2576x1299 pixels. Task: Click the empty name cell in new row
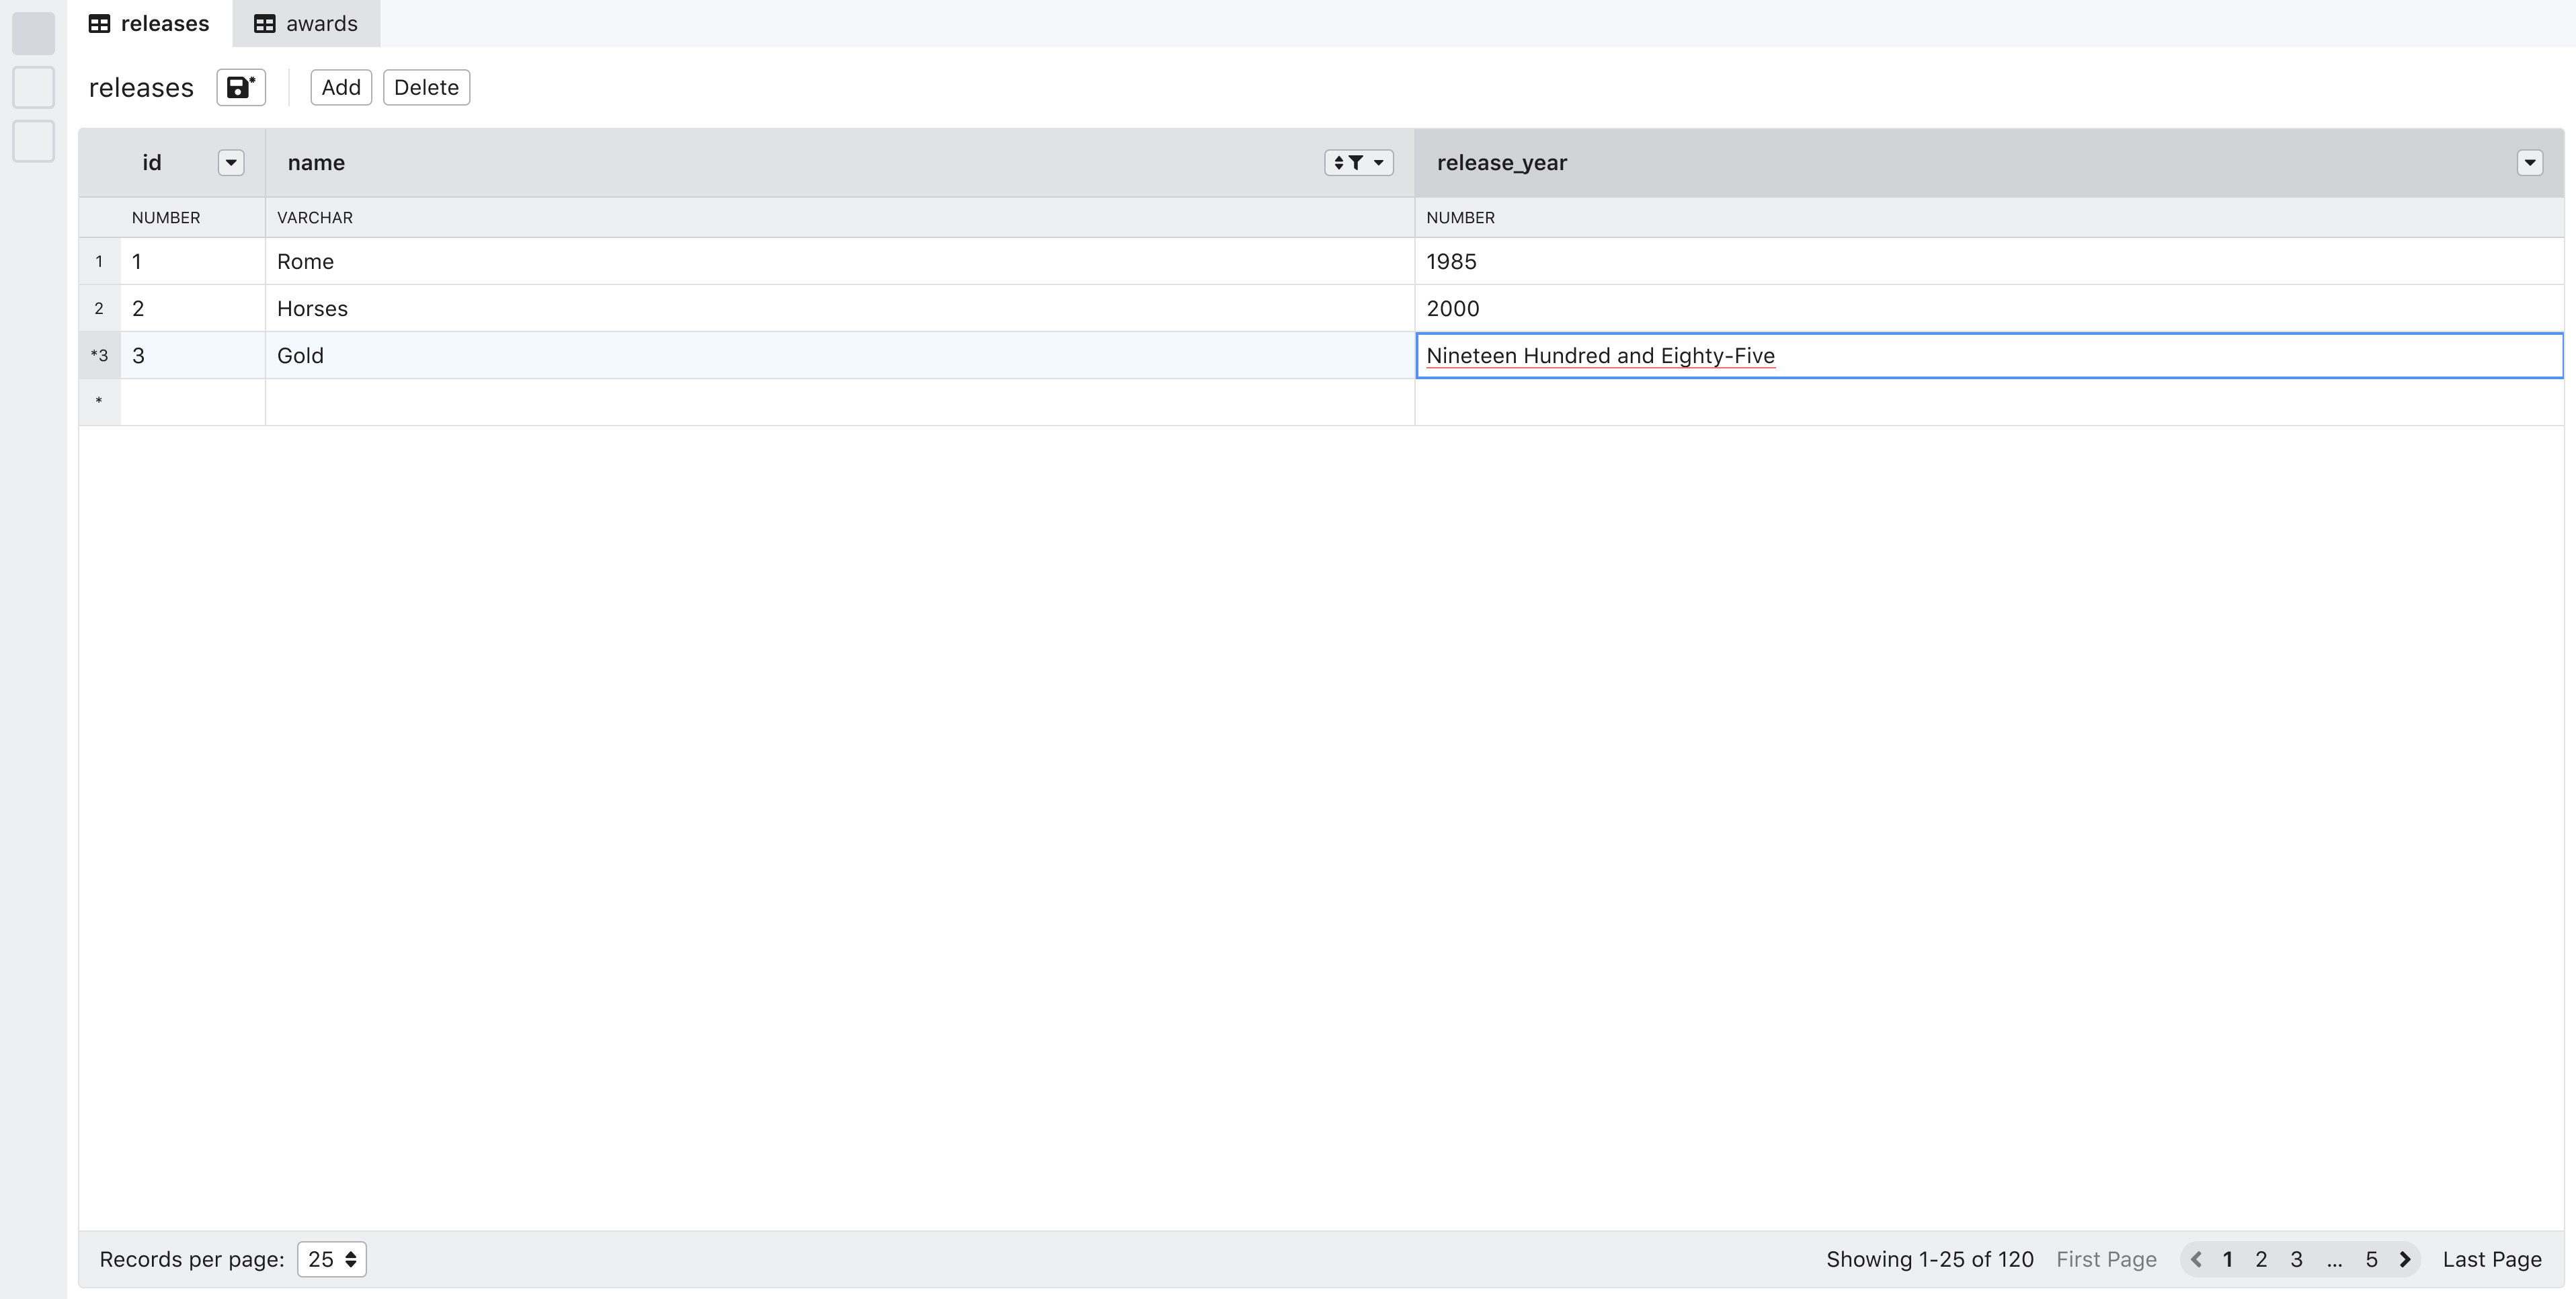pos(840,402)
